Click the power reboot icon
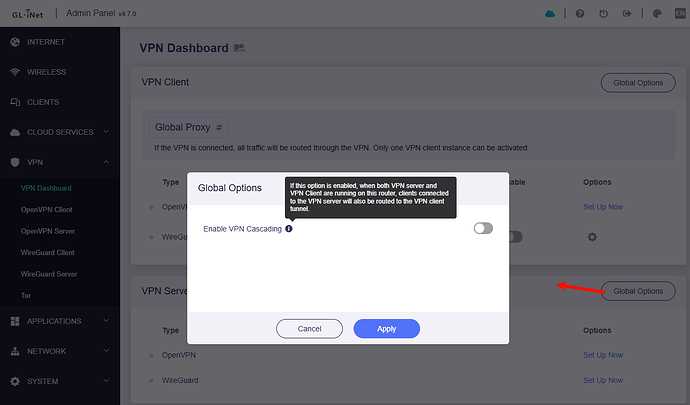The image size is (690, 405). pyautogui.click(x=603, y=14)
